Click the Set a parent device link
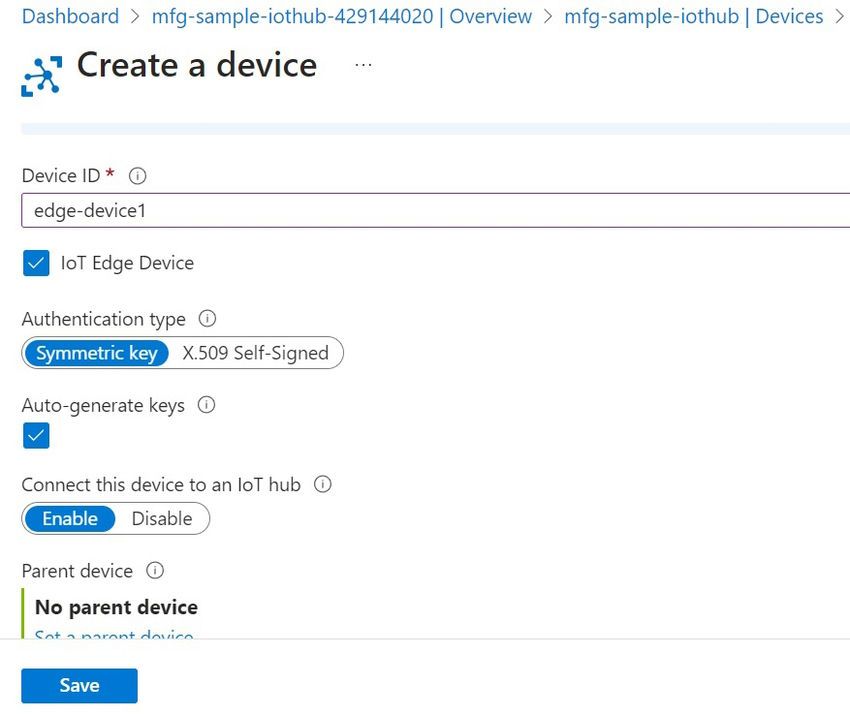This screenshot has width=850, height=716. click(x=113, y=637)
